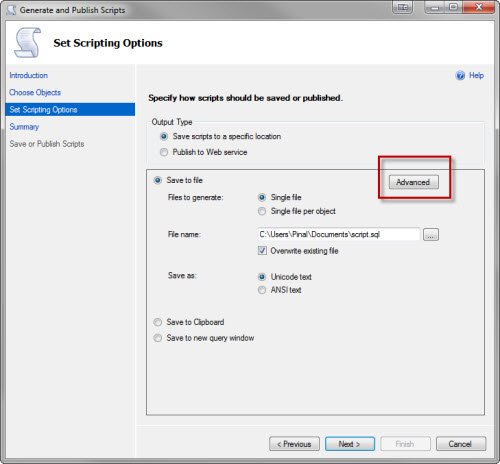
Task: Click the Help question mark icon
Action: pyautogui.click(x=460, y=76)
